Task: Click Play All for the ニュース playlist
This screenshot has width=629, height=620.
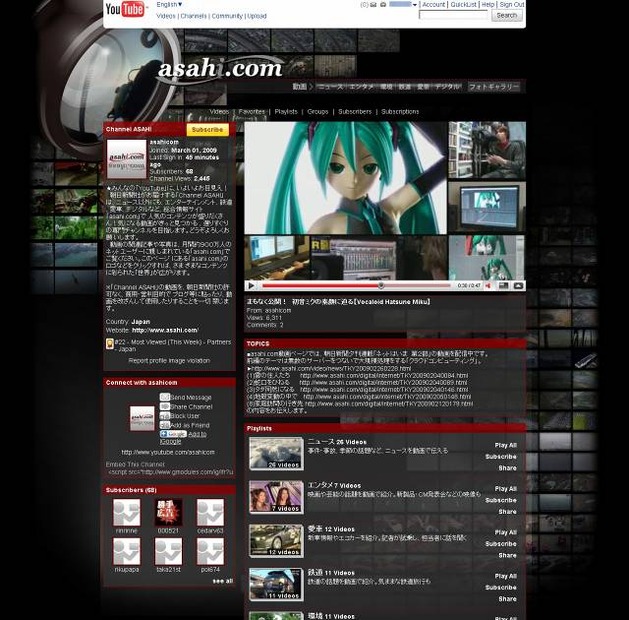Action: (505, 445)
